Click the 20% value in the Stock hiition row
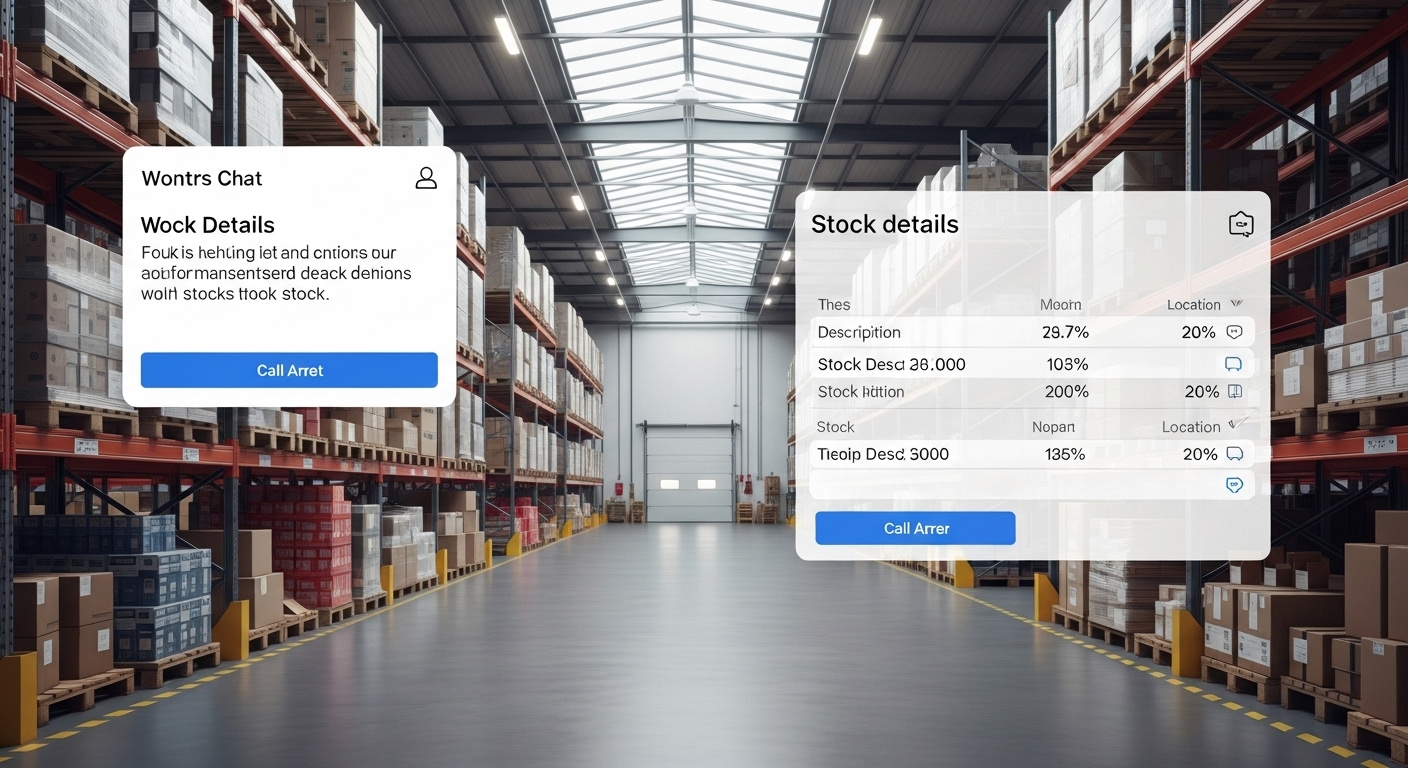This screenshot has height=768, width=1408. tap(1201, 391)
